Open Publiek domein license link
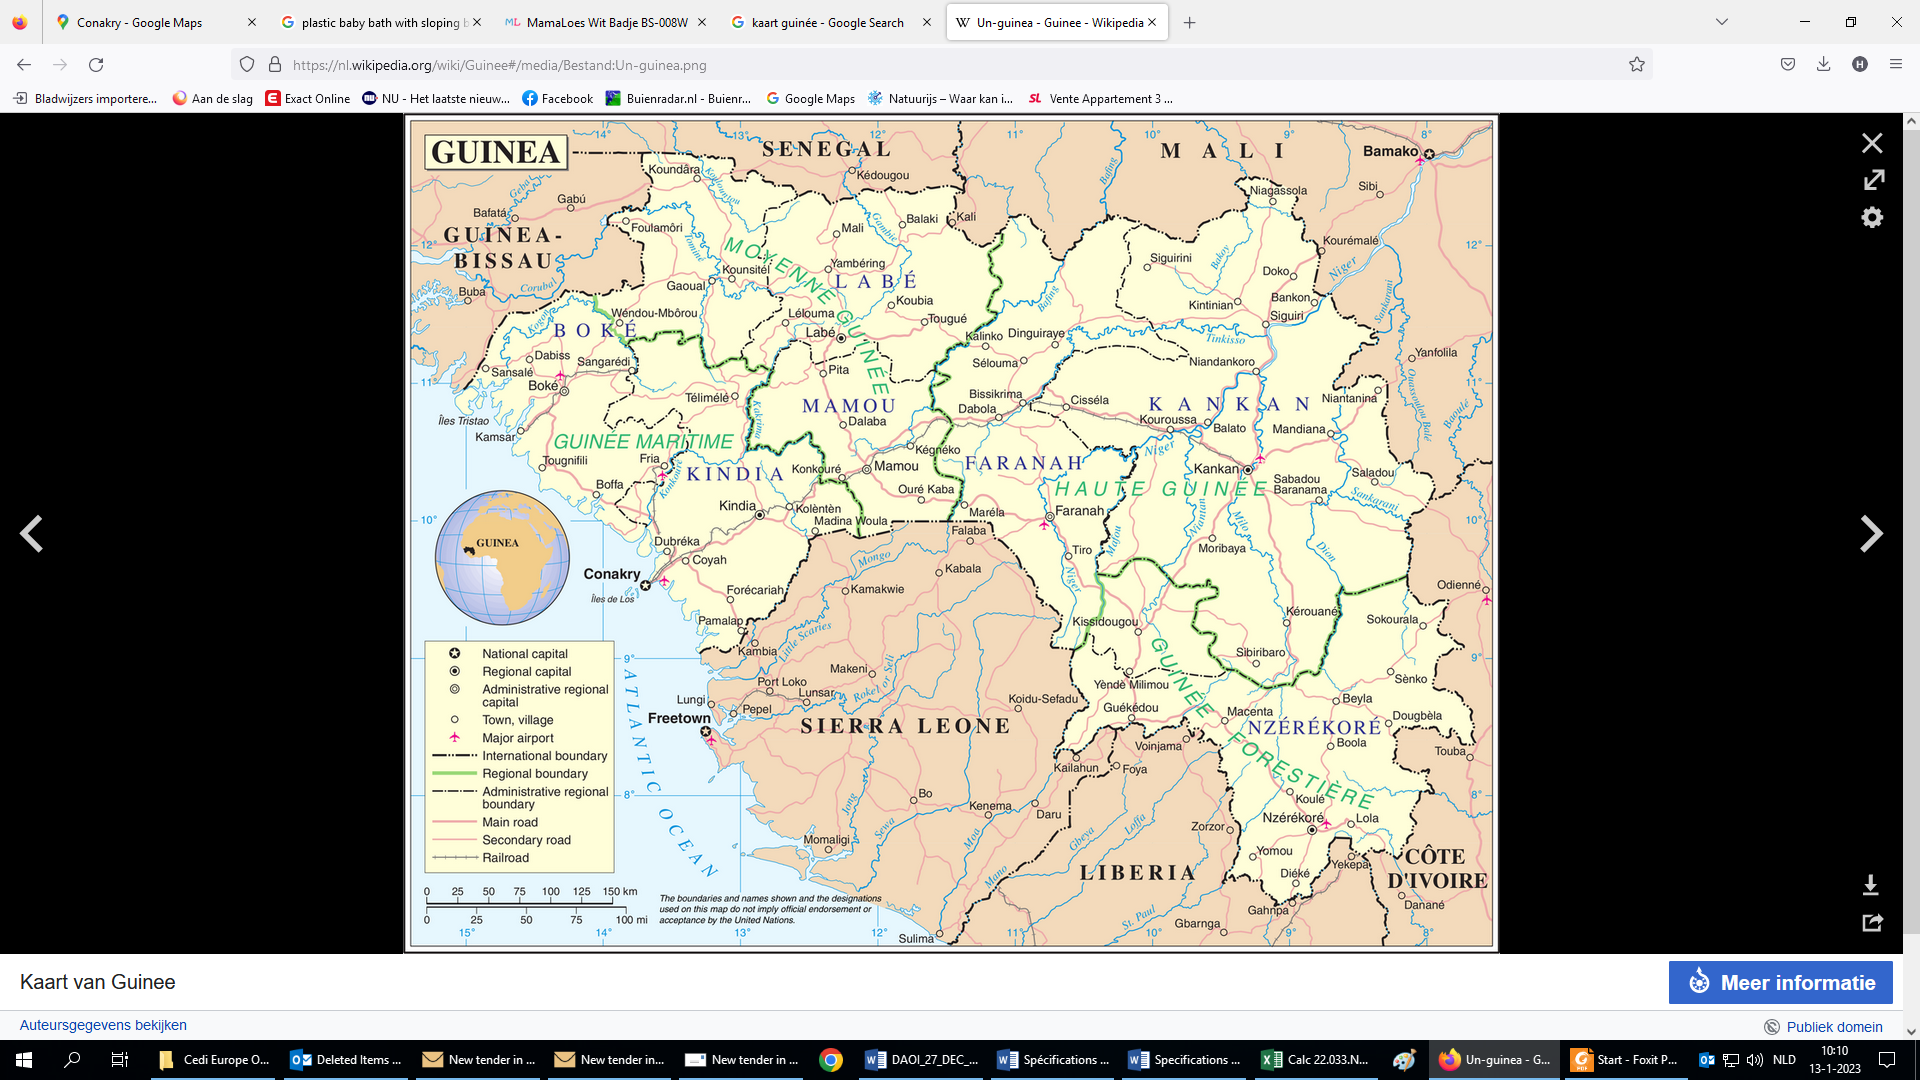1920x1080 pixels. tap(1833, 1027)
